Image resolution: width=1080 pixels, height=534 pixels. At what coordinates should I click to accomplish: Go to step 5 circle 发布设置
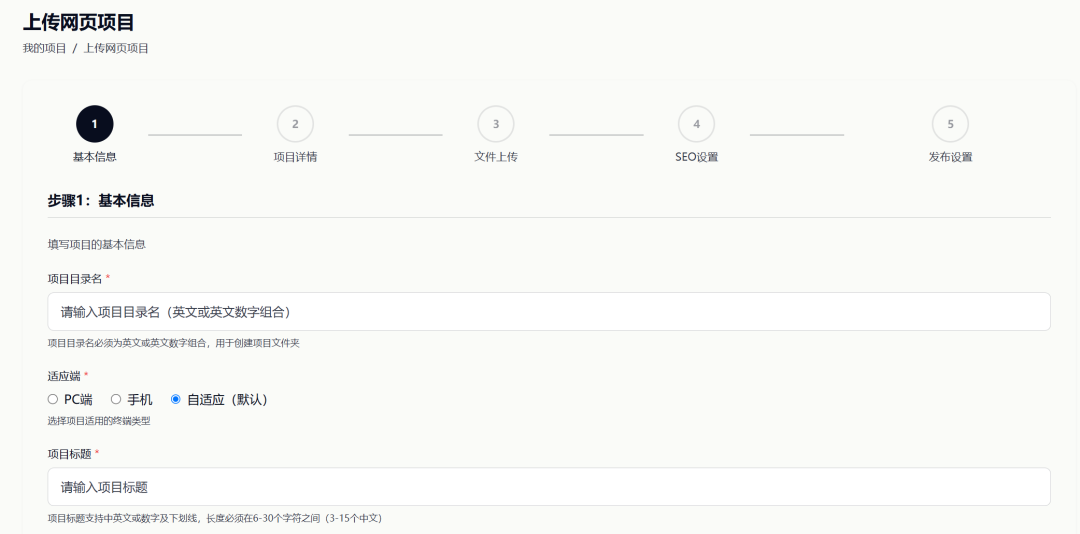(950, 124)
